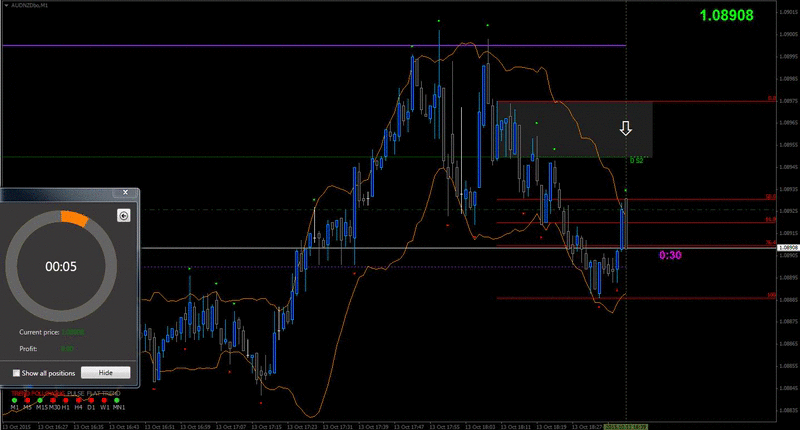Click the 1.08945 price axis label
The height and width of the screenshot is (430, 800).
click(x=788, y=167)
